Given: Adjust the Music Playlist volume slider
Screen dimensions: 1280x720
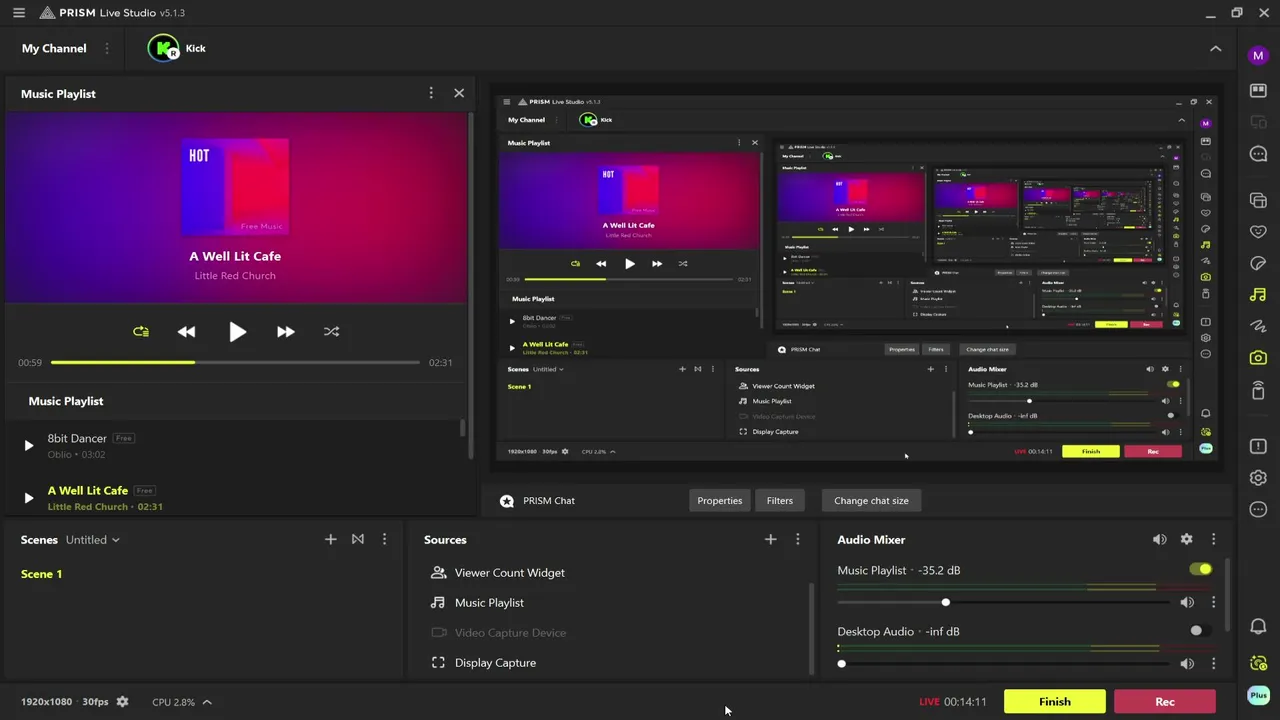Looking at the screenshot, I should (x=1003, y=602).
